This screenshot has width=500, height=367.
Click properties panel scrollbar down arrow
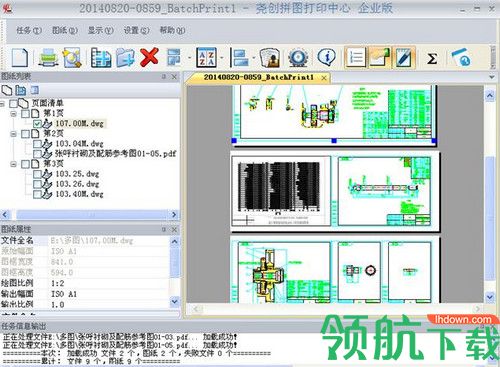point(174,302)
